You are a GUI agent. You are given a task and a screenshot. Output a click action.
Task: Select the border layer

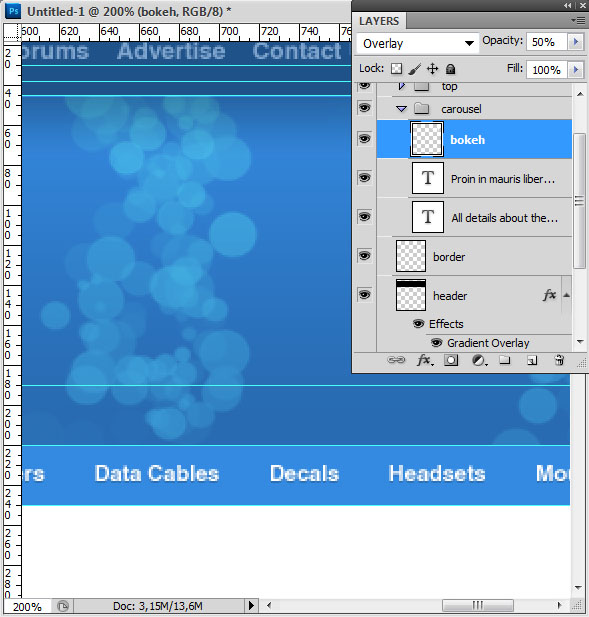[x=474, y=256]
